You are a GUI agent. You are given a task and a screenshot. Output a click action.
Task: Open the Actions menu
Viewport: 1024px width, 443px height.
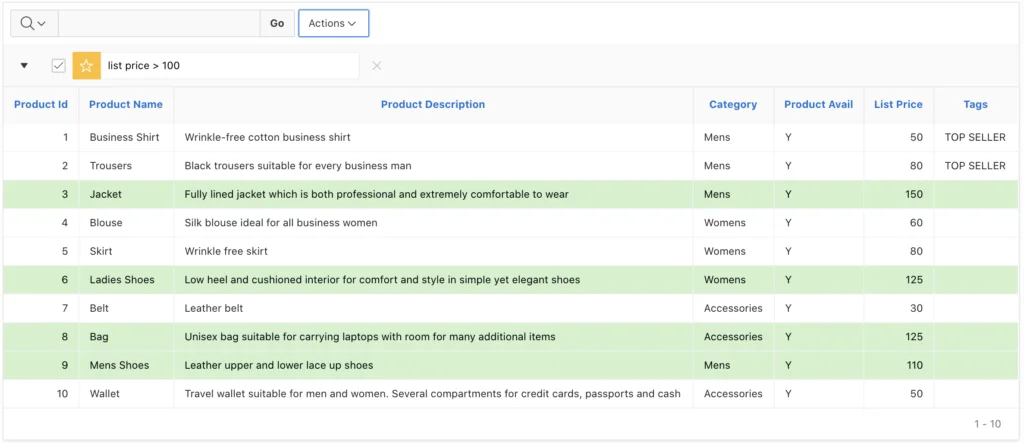coord(333,24)
